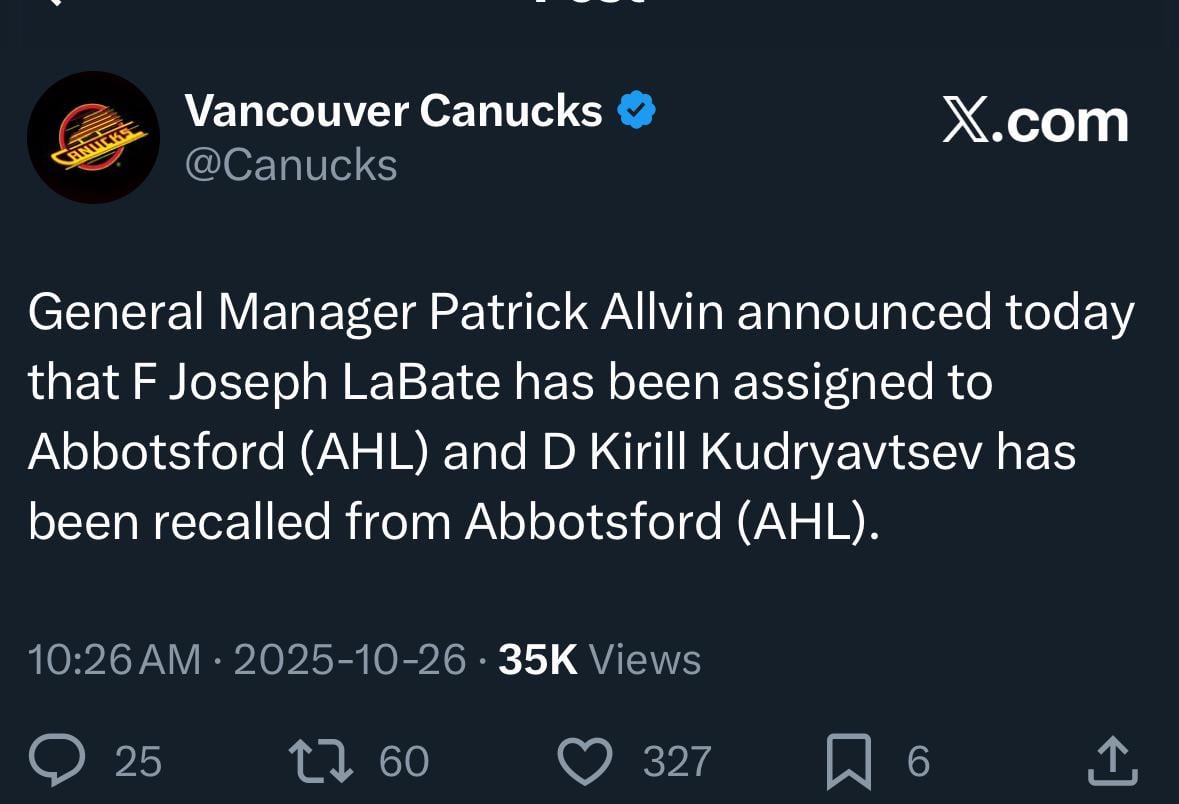
Task: Share the post via the share arrow icon
Action: [1113, 760]
